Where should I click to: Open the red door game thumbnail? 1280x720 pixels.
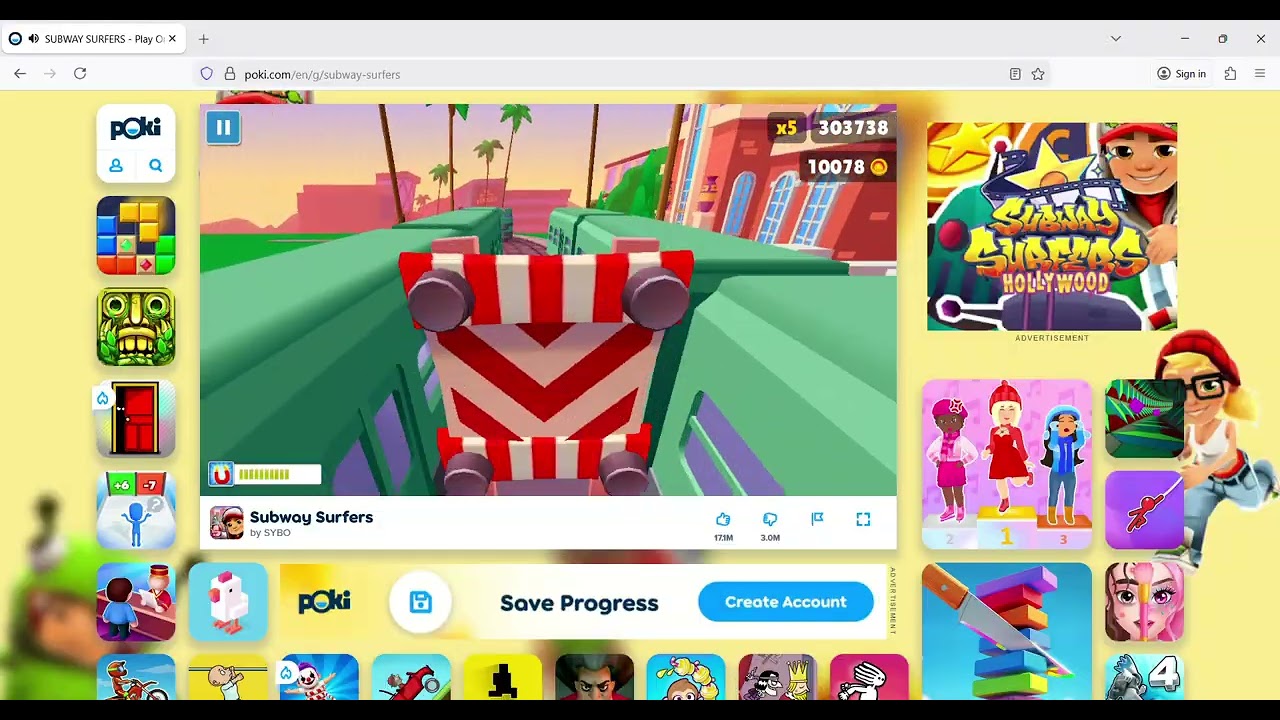[x=136, y=419]
